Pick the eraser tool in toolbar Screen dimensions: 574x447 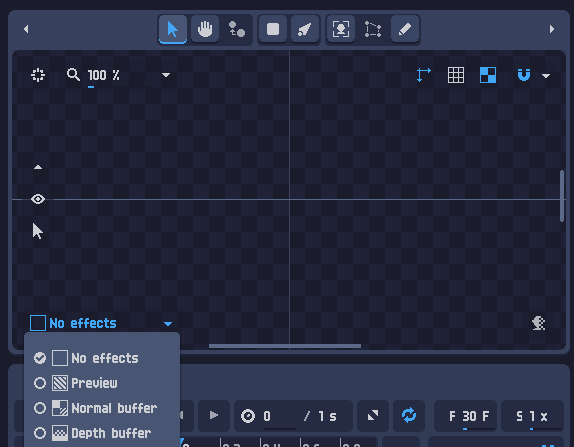(405, 29)
